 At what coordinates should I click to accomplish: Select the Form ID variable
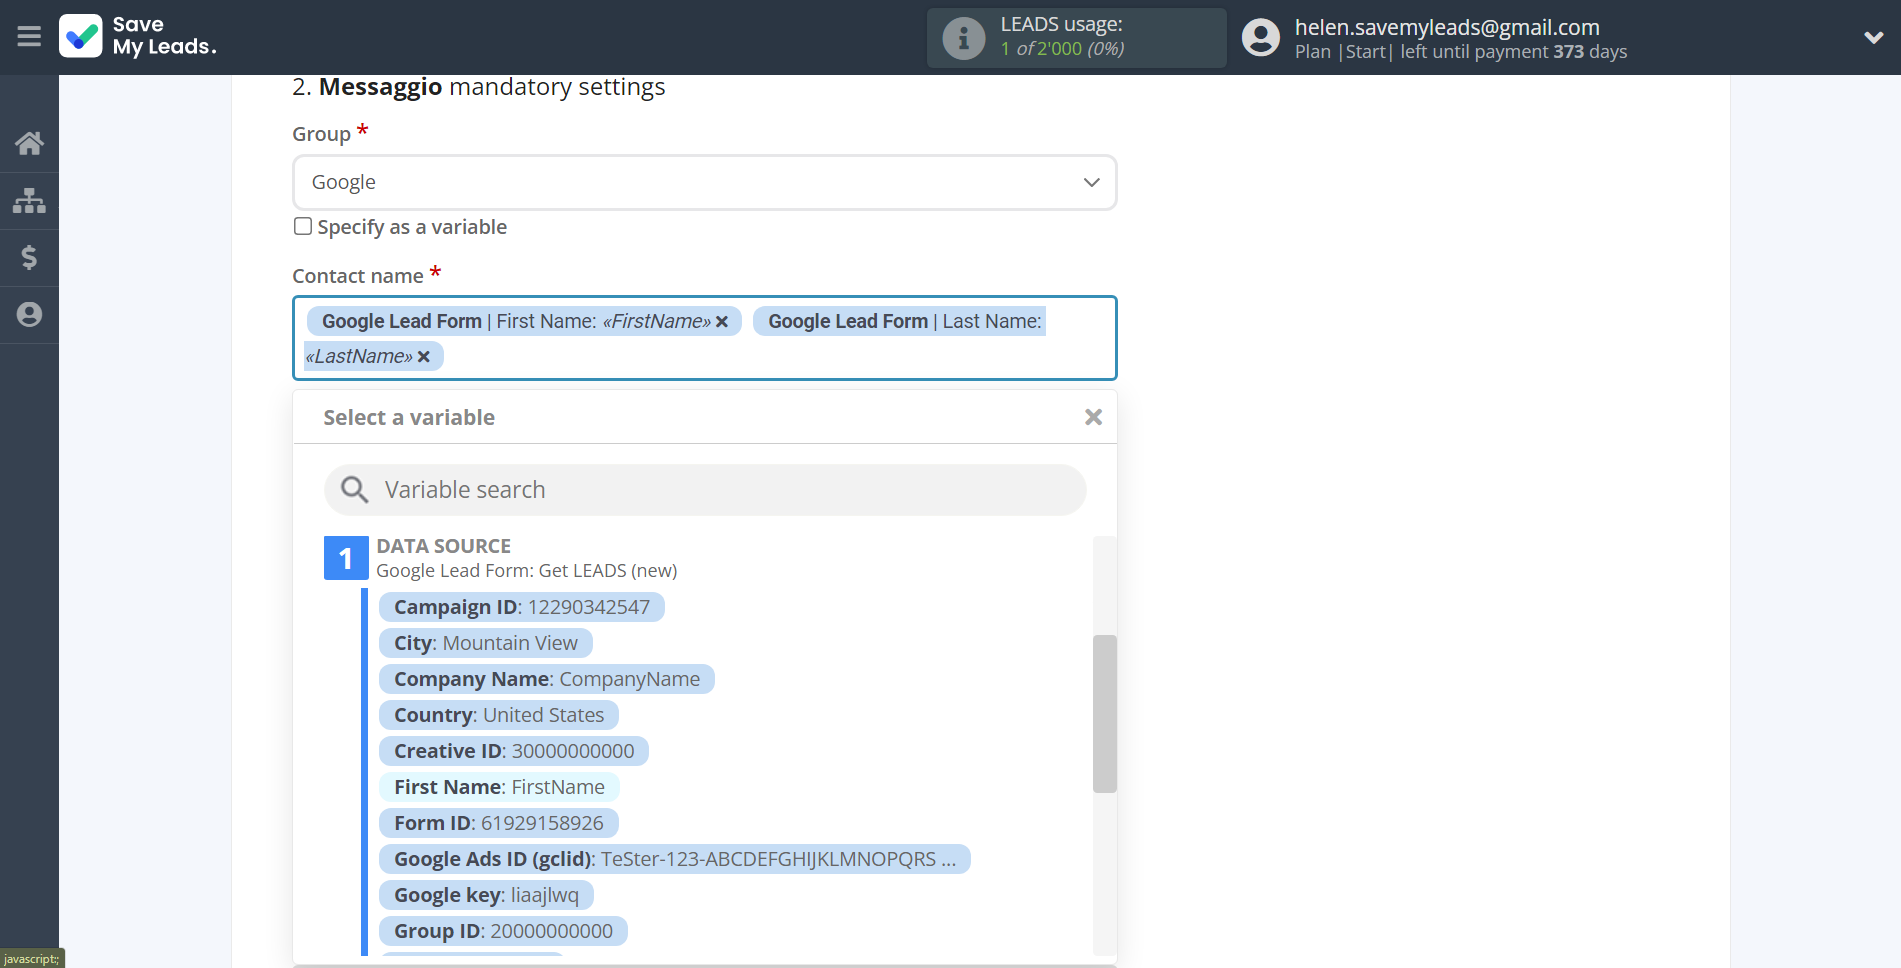tap(499, 823)
